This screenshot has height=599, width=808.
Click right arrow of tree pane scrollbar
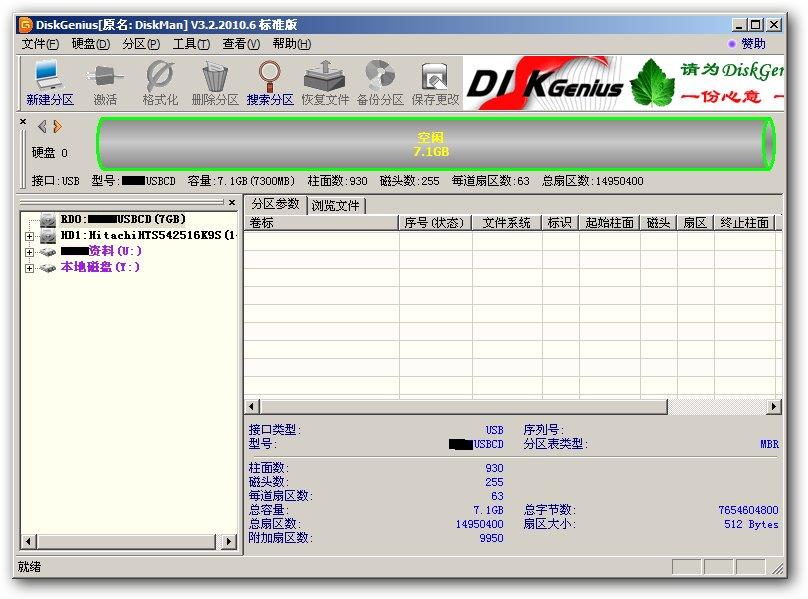229,542
